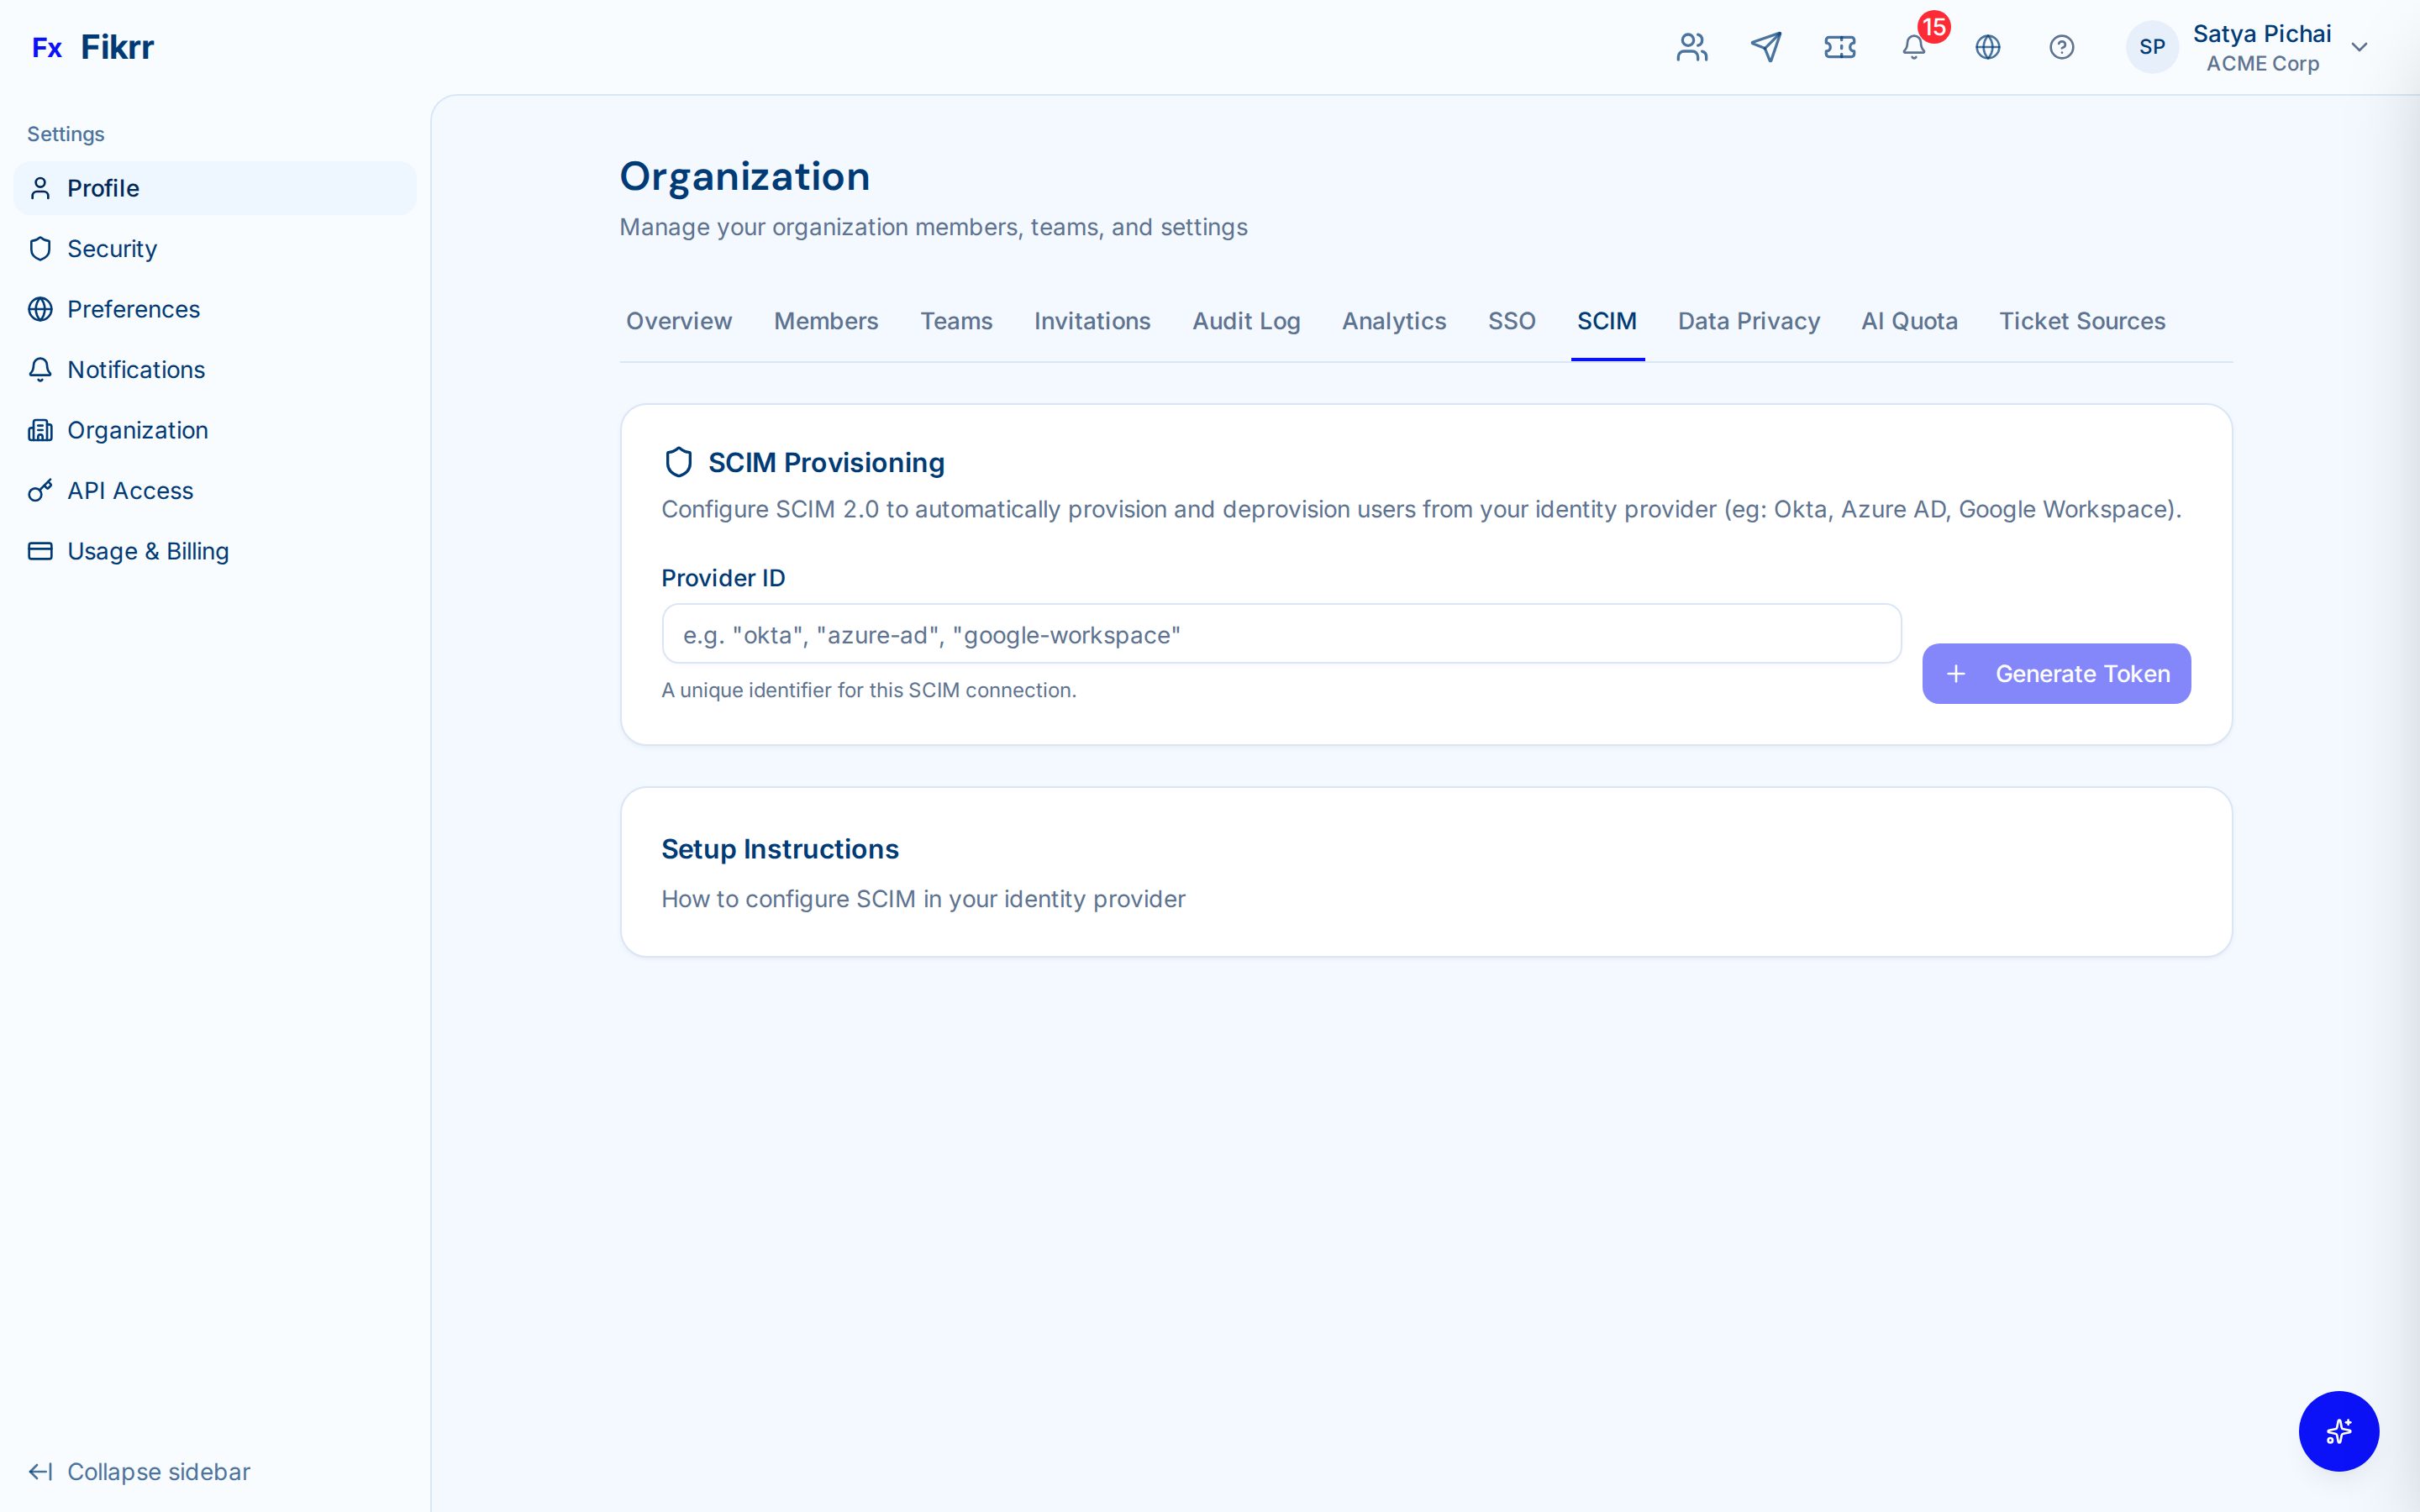Image resolution: width=2420 pixels, height=1512 pixels.
Task: Click the SCIM Provisioning shield icon
Action: coord(679,462)
